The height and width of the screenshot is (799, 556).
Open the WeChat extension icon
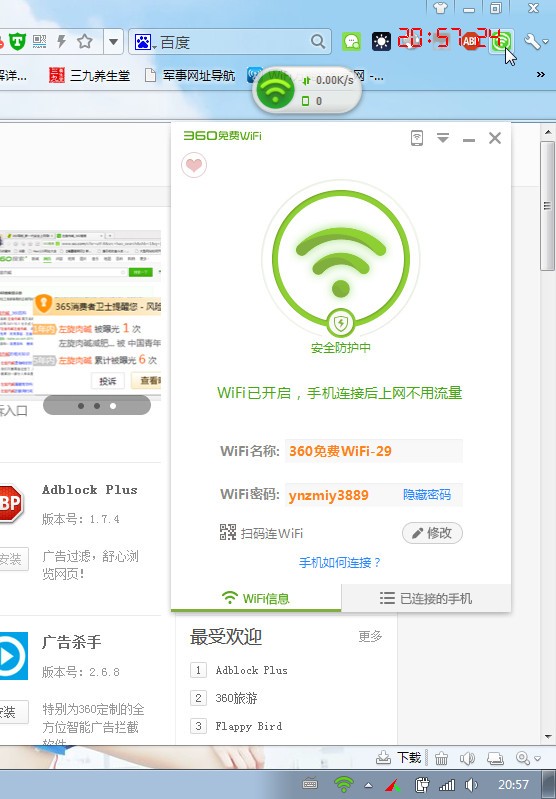[x=352, y=41]
